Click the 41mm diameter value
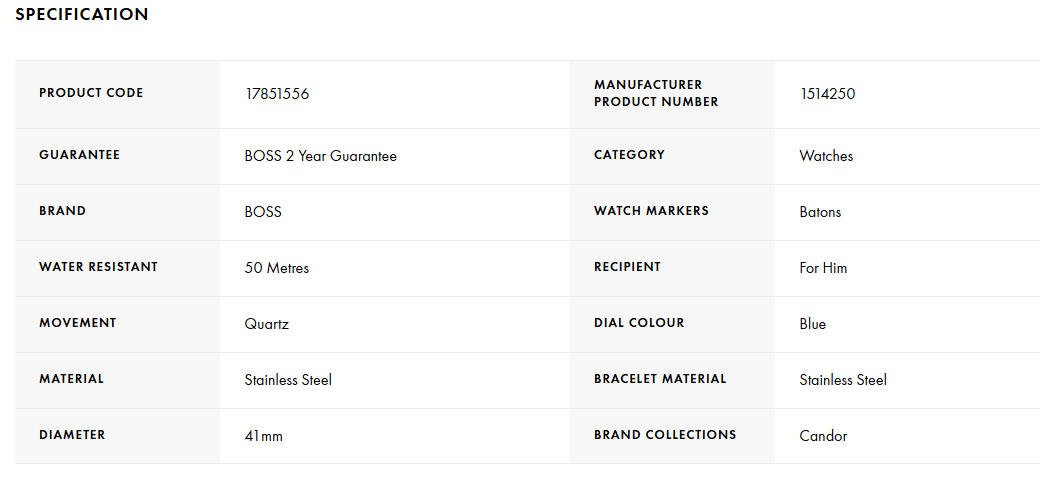The image size is (1040, 484). point(263,436)
